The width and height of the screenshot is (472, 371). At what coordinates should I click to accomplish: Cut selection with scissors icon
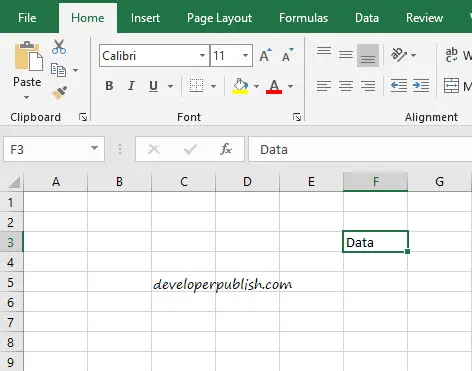(59, 47)
